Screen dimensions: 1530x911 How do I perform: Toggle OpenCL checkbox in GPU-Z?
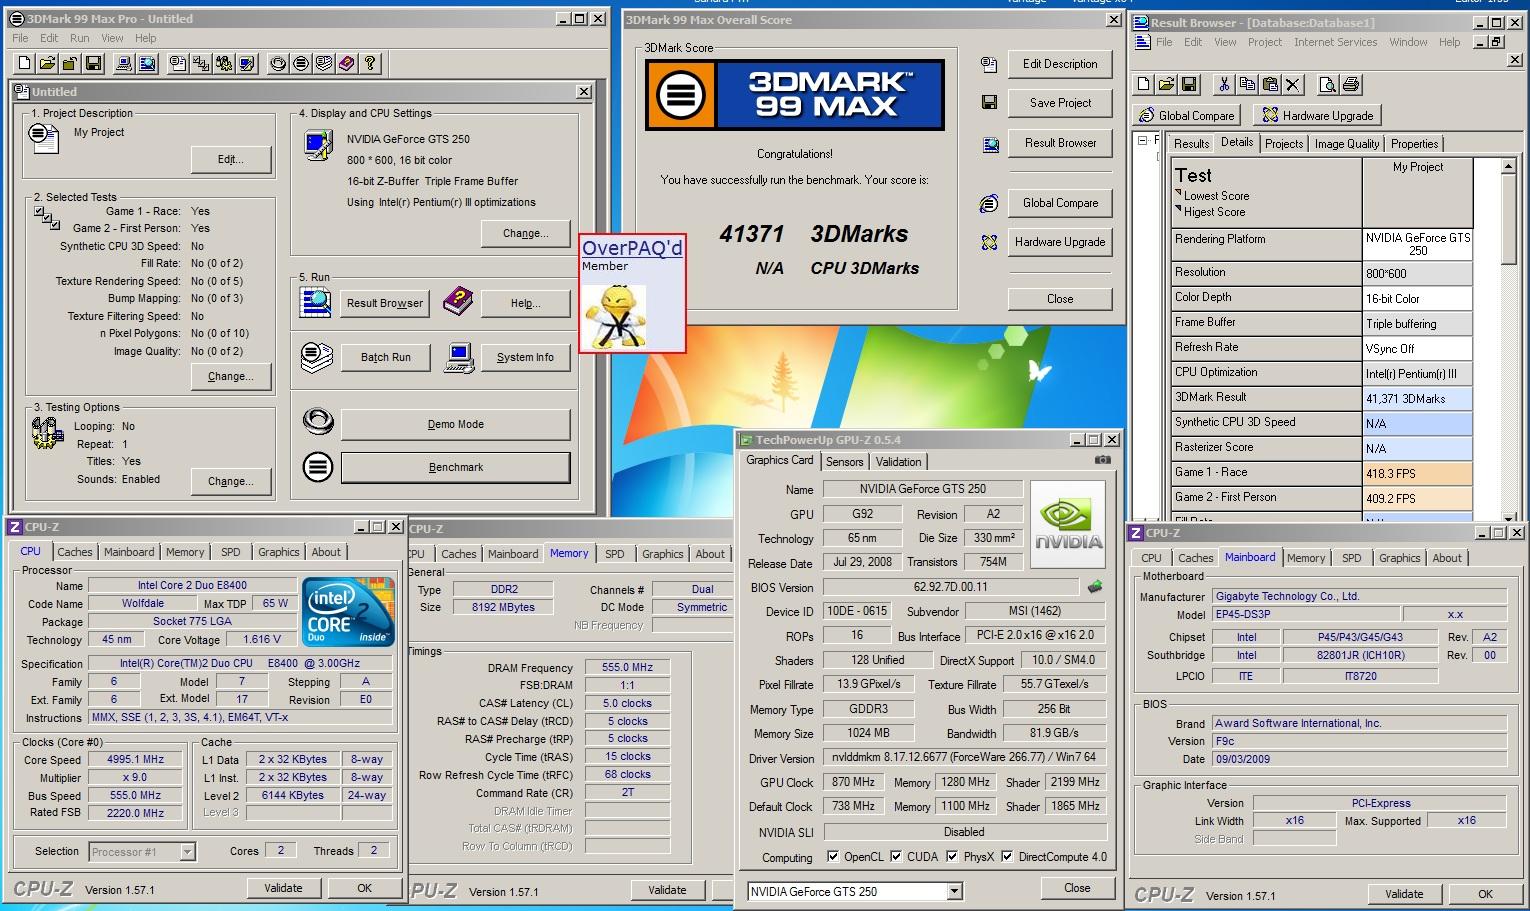833,857
